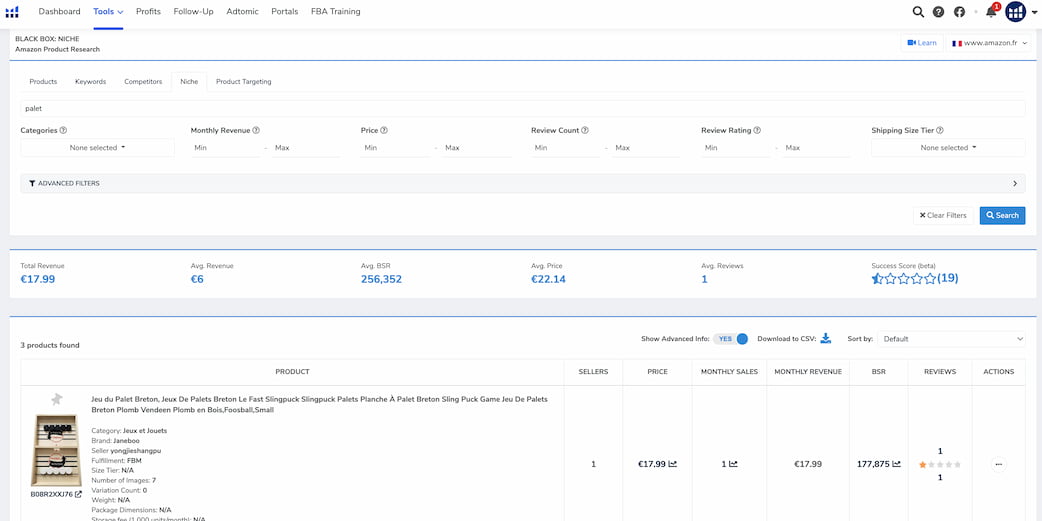Open the Sort by Default dropdown
This screenshot has width=1042, height=521.
(x=952, y=339)
